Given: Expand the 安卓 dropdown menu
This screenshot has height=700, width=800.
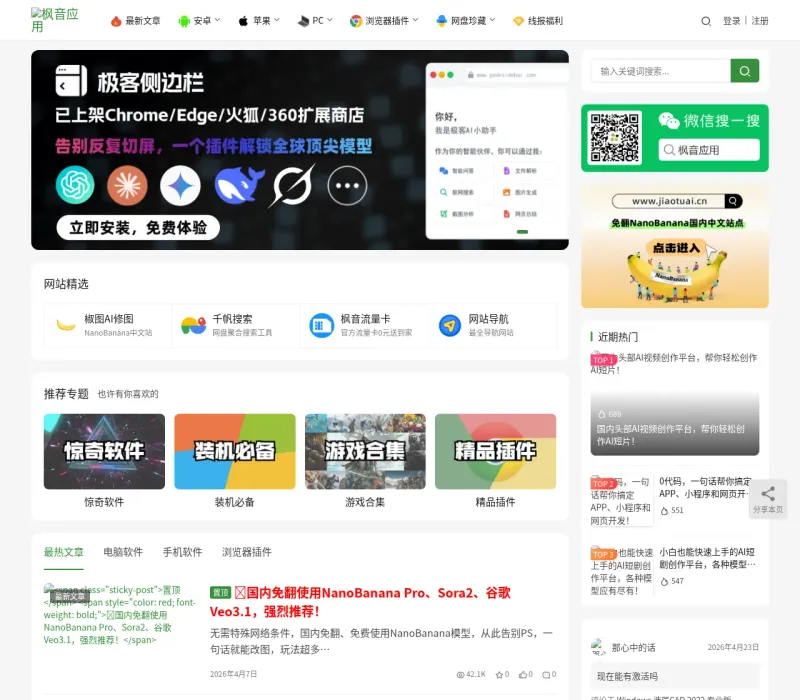Looking at the screenshot, I should coord(199,21).
